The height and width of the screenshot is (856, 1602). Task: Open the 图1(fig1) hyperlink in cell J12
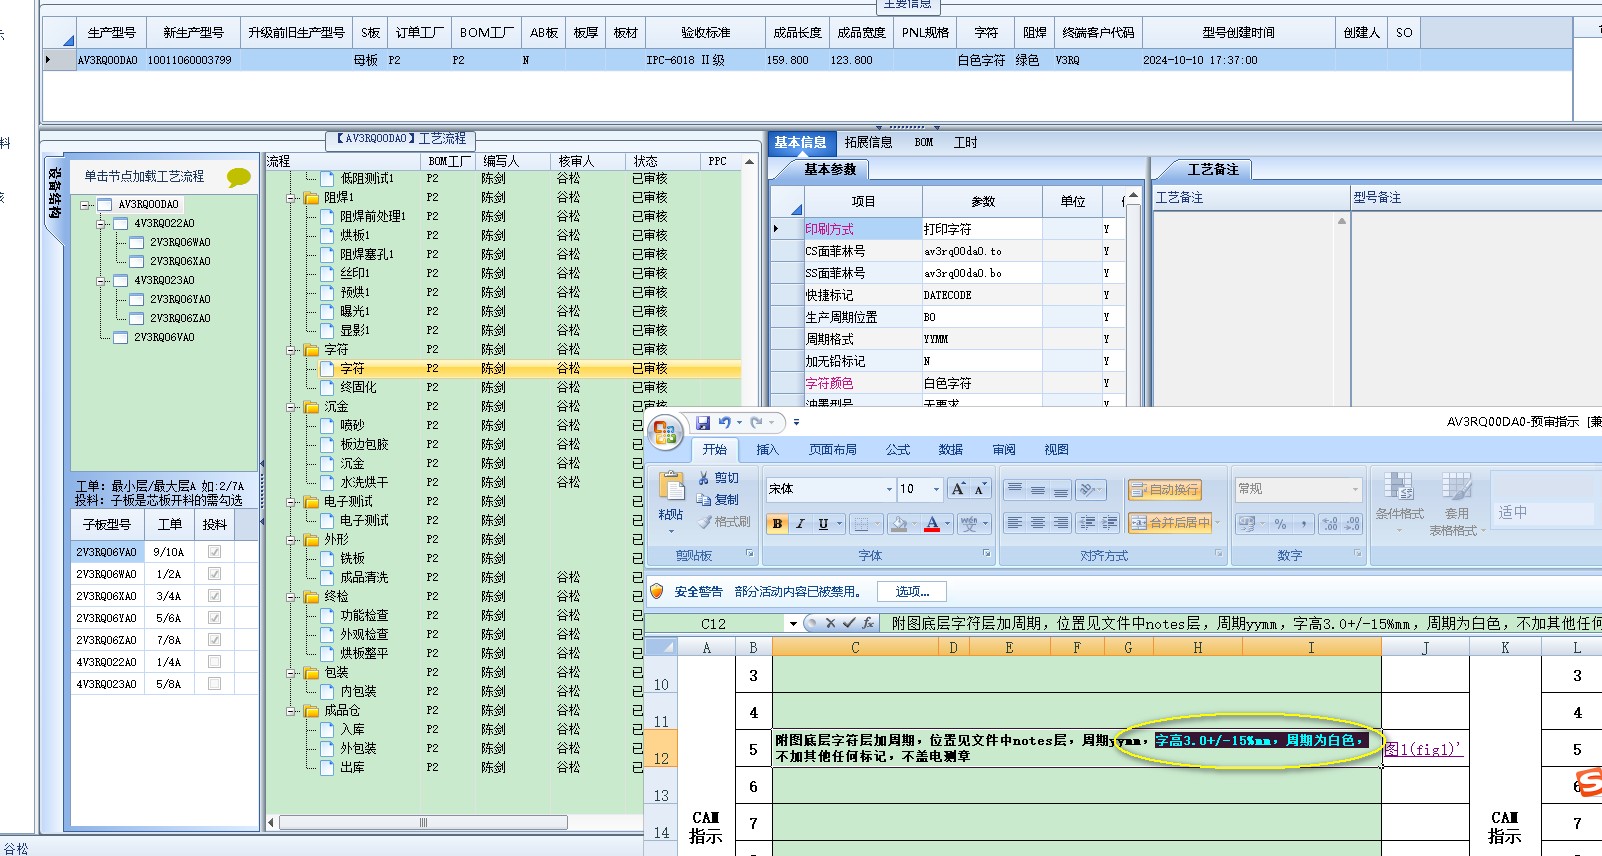pos(1423,749)
